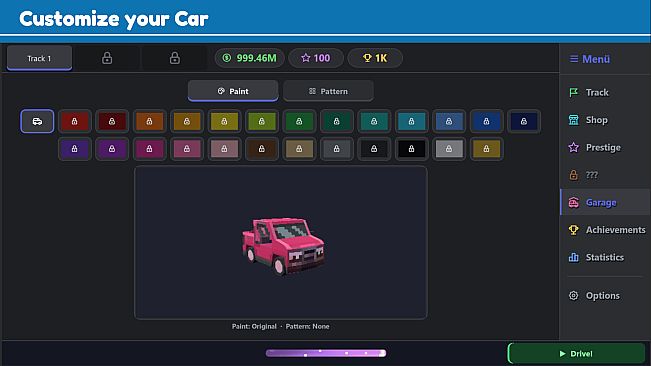Screen dimensions: 651x366
Task: Click the 100 prestige points display
Action: click(x=316, y=58)
